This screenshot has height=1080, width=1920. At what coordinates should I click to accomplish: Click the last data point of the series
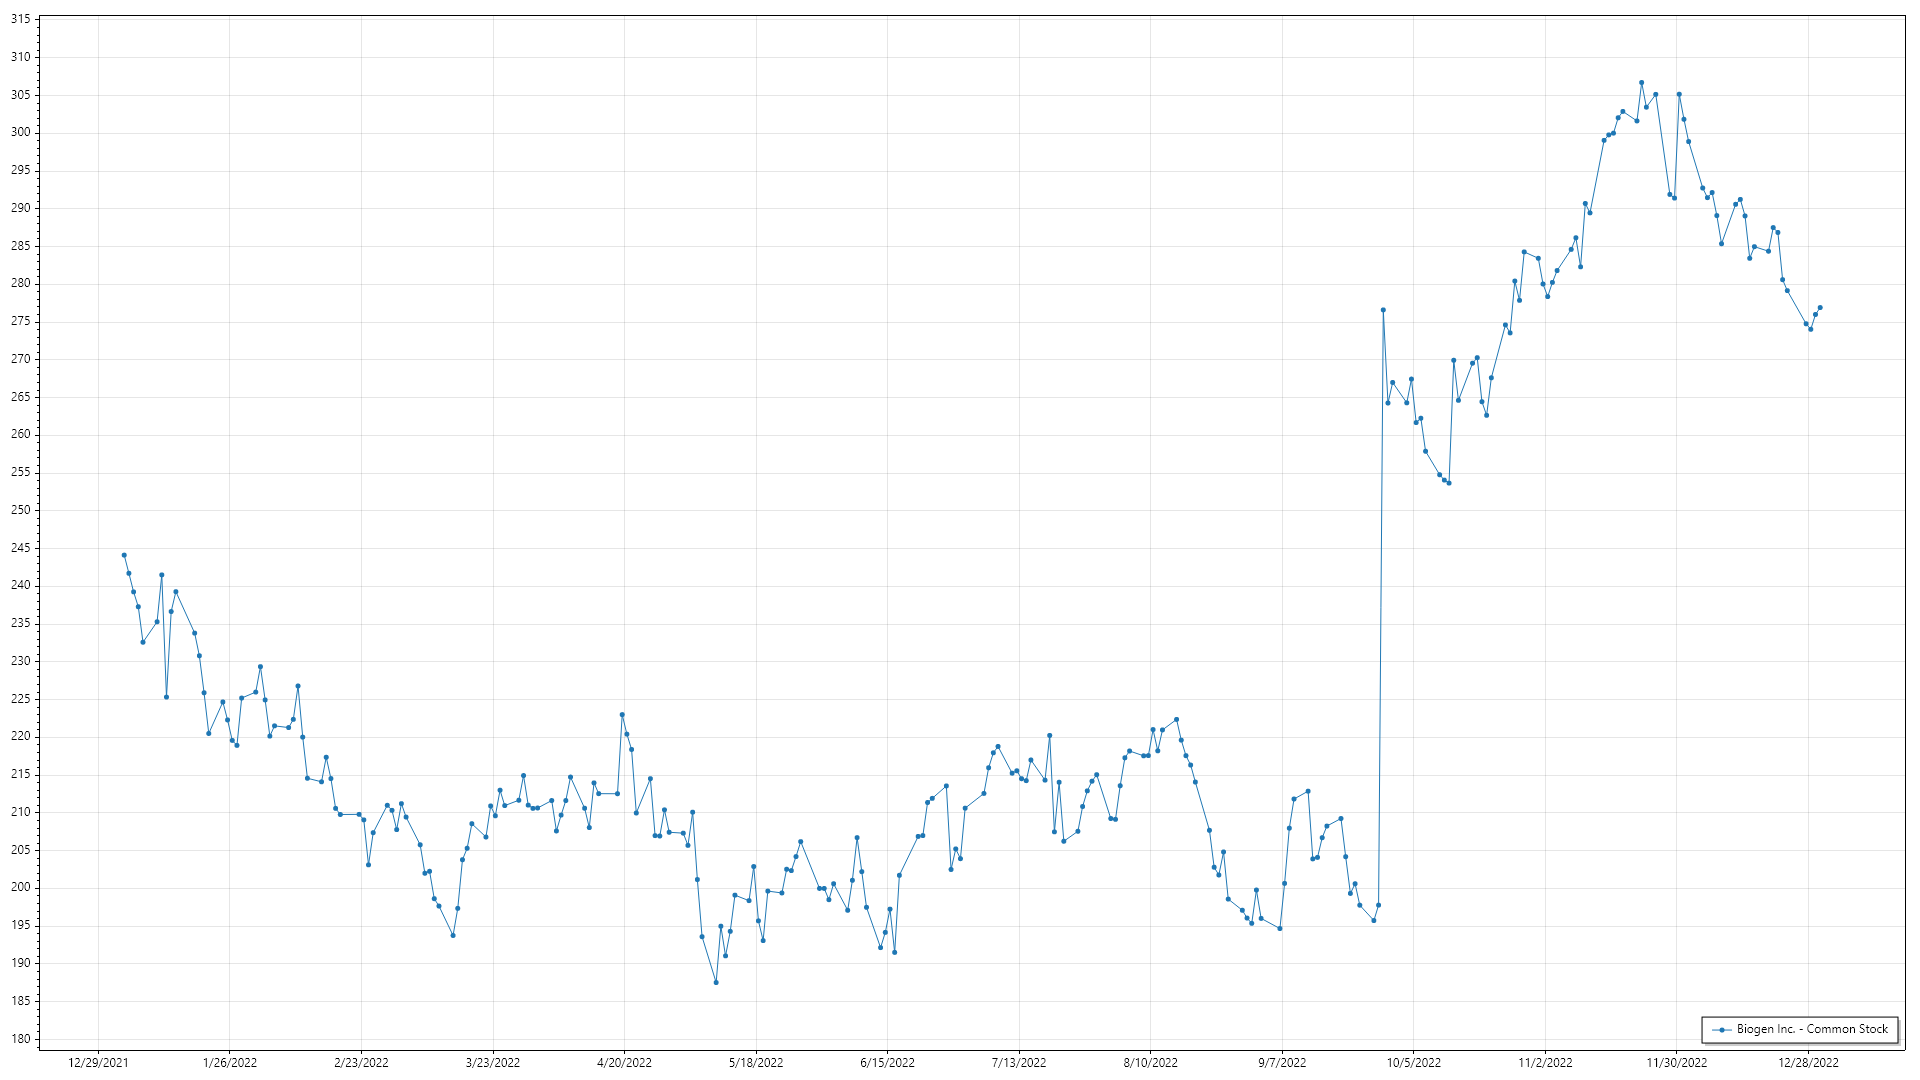1820,308
